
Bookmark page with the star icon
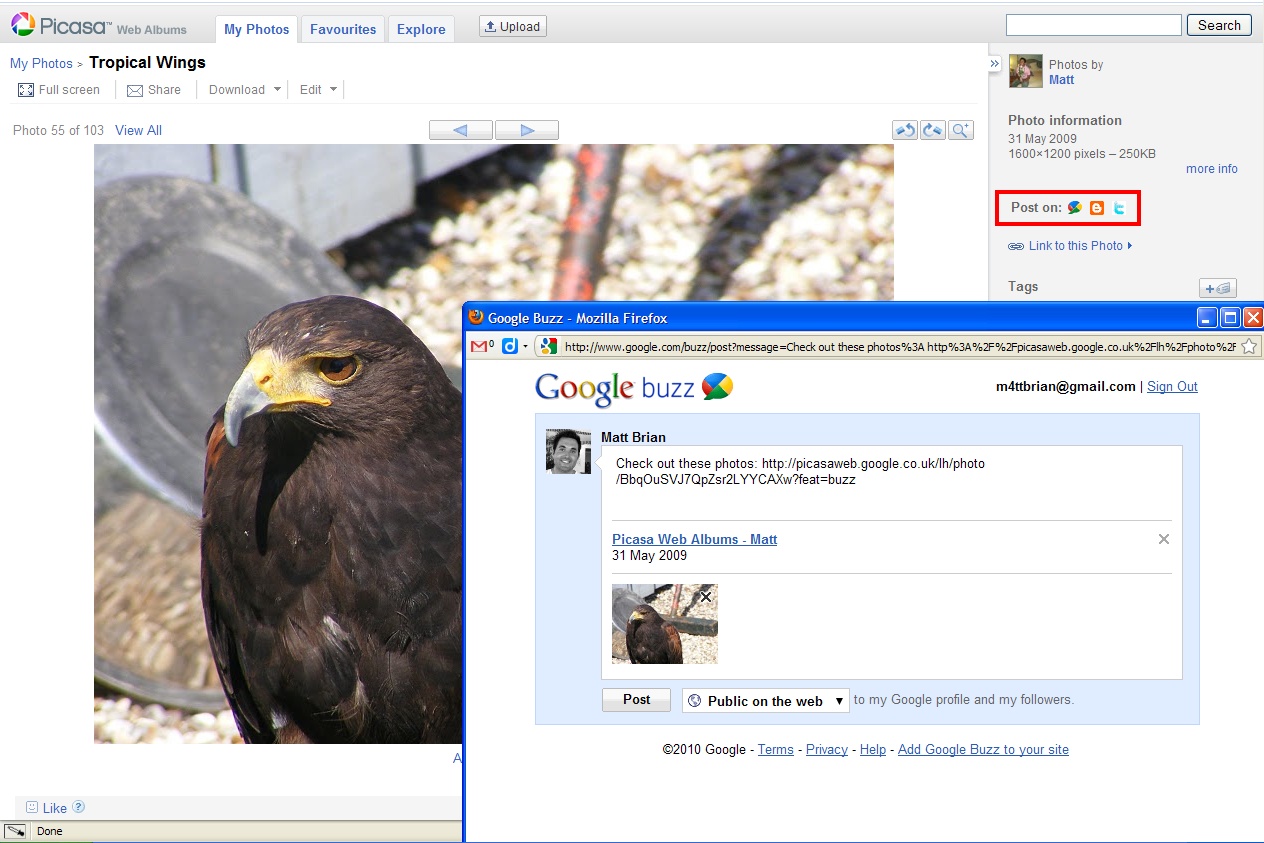[x=1249, y=346]
